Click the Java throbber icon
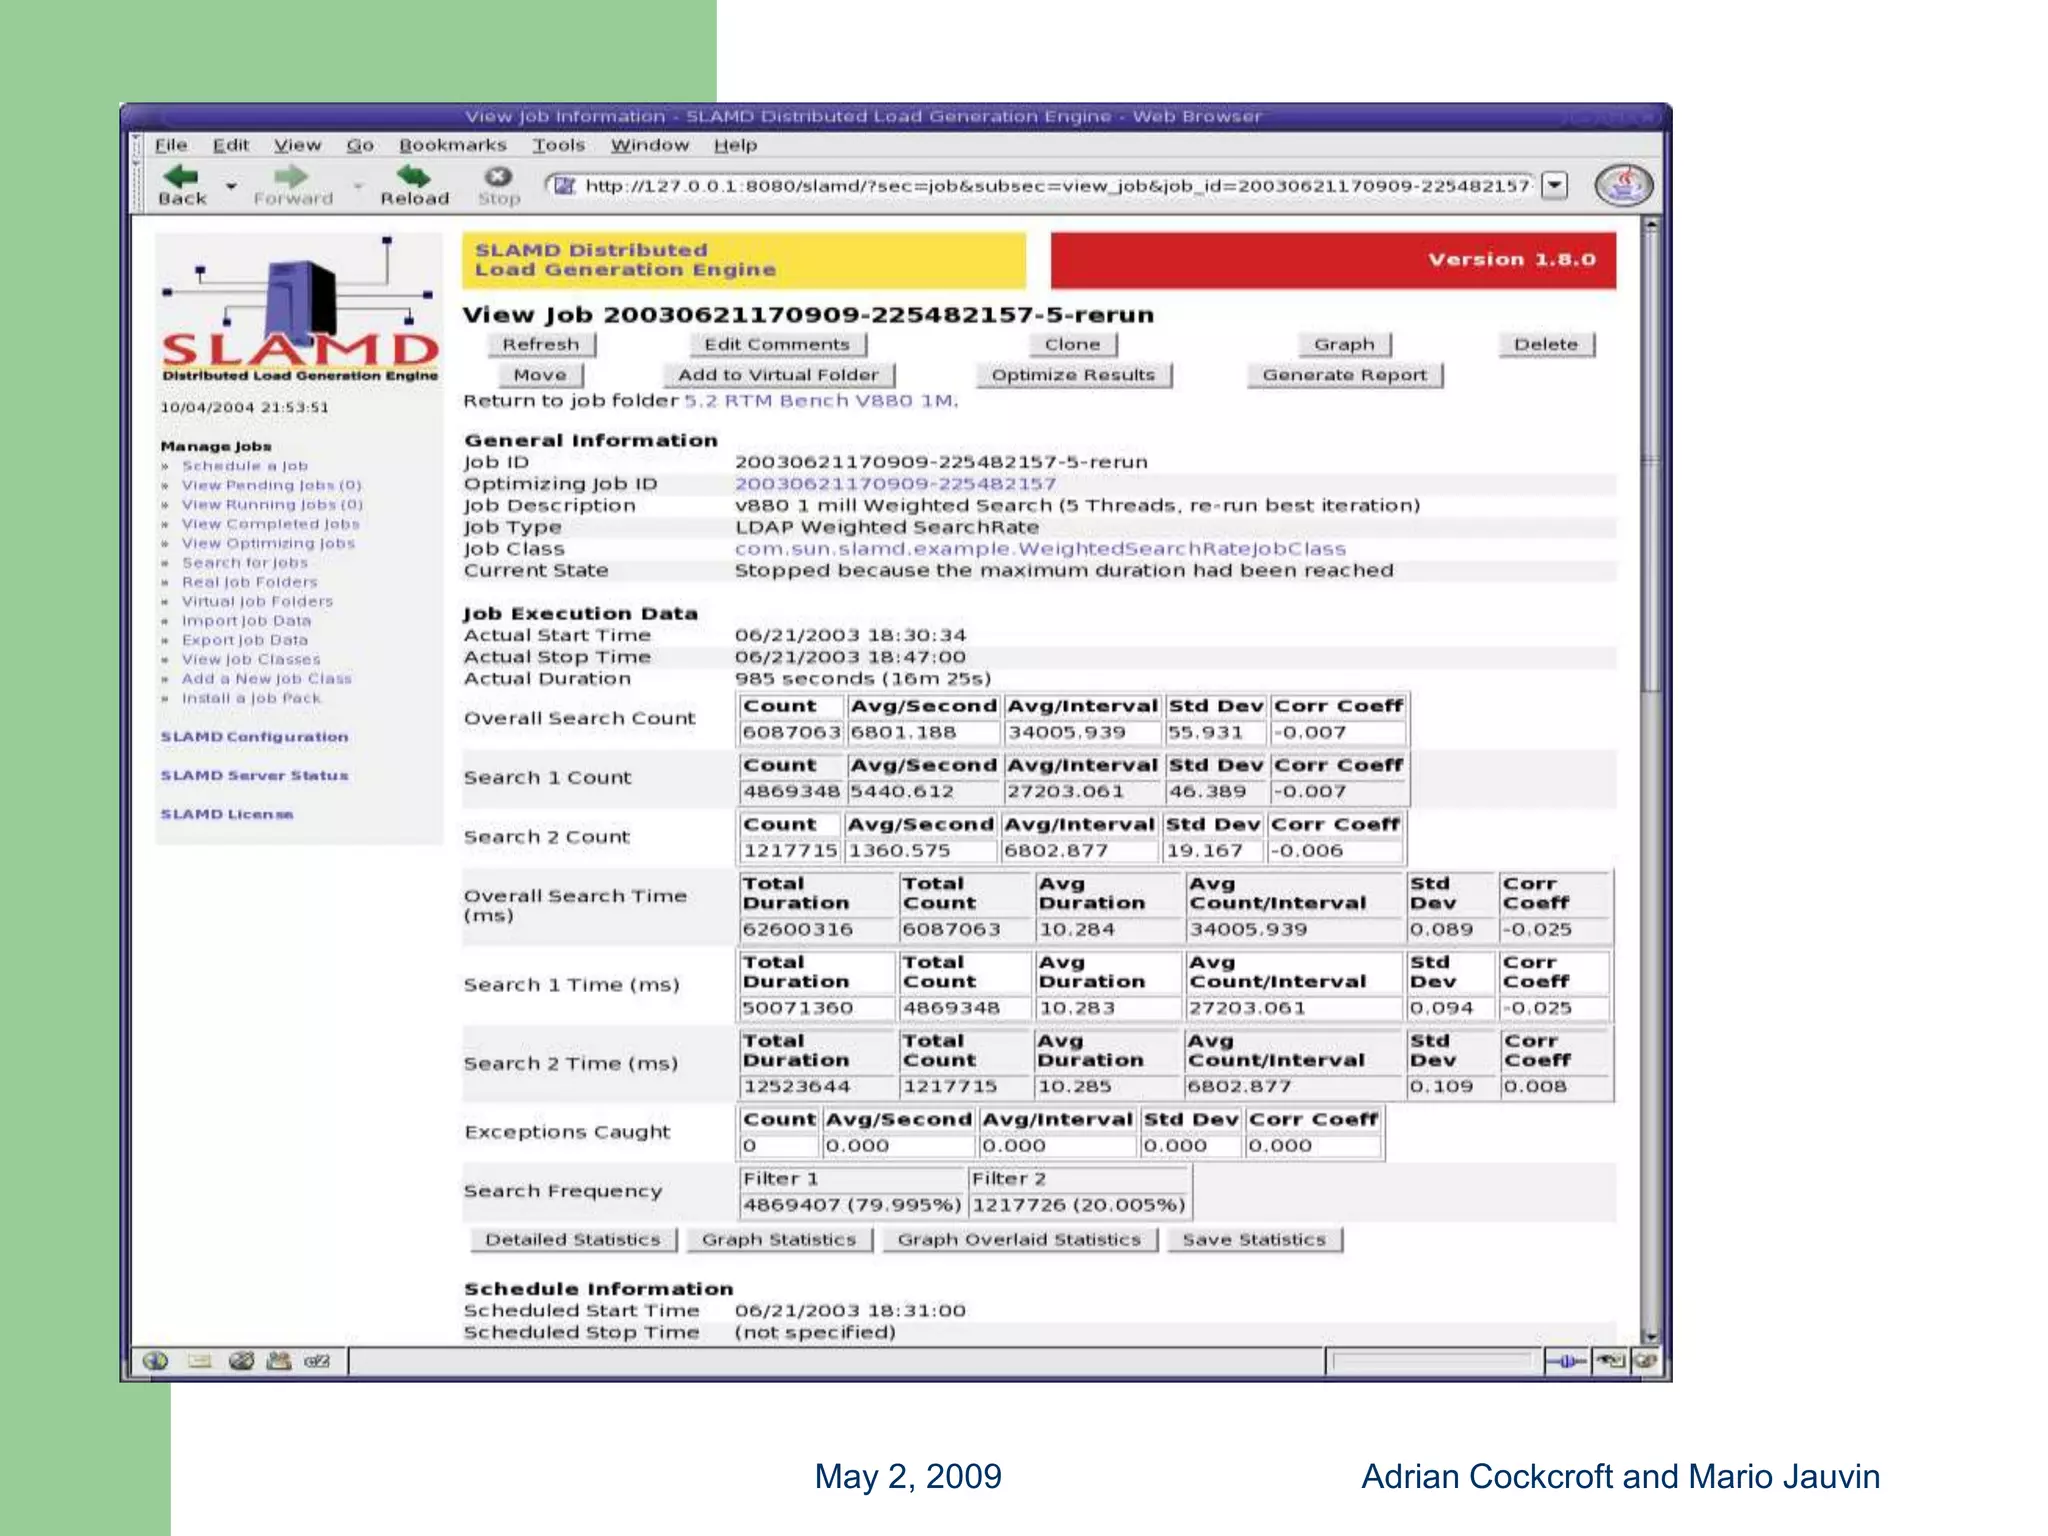Image resolution: width=2048 pixels, height=1536 pixels. tap(1623, 185)
